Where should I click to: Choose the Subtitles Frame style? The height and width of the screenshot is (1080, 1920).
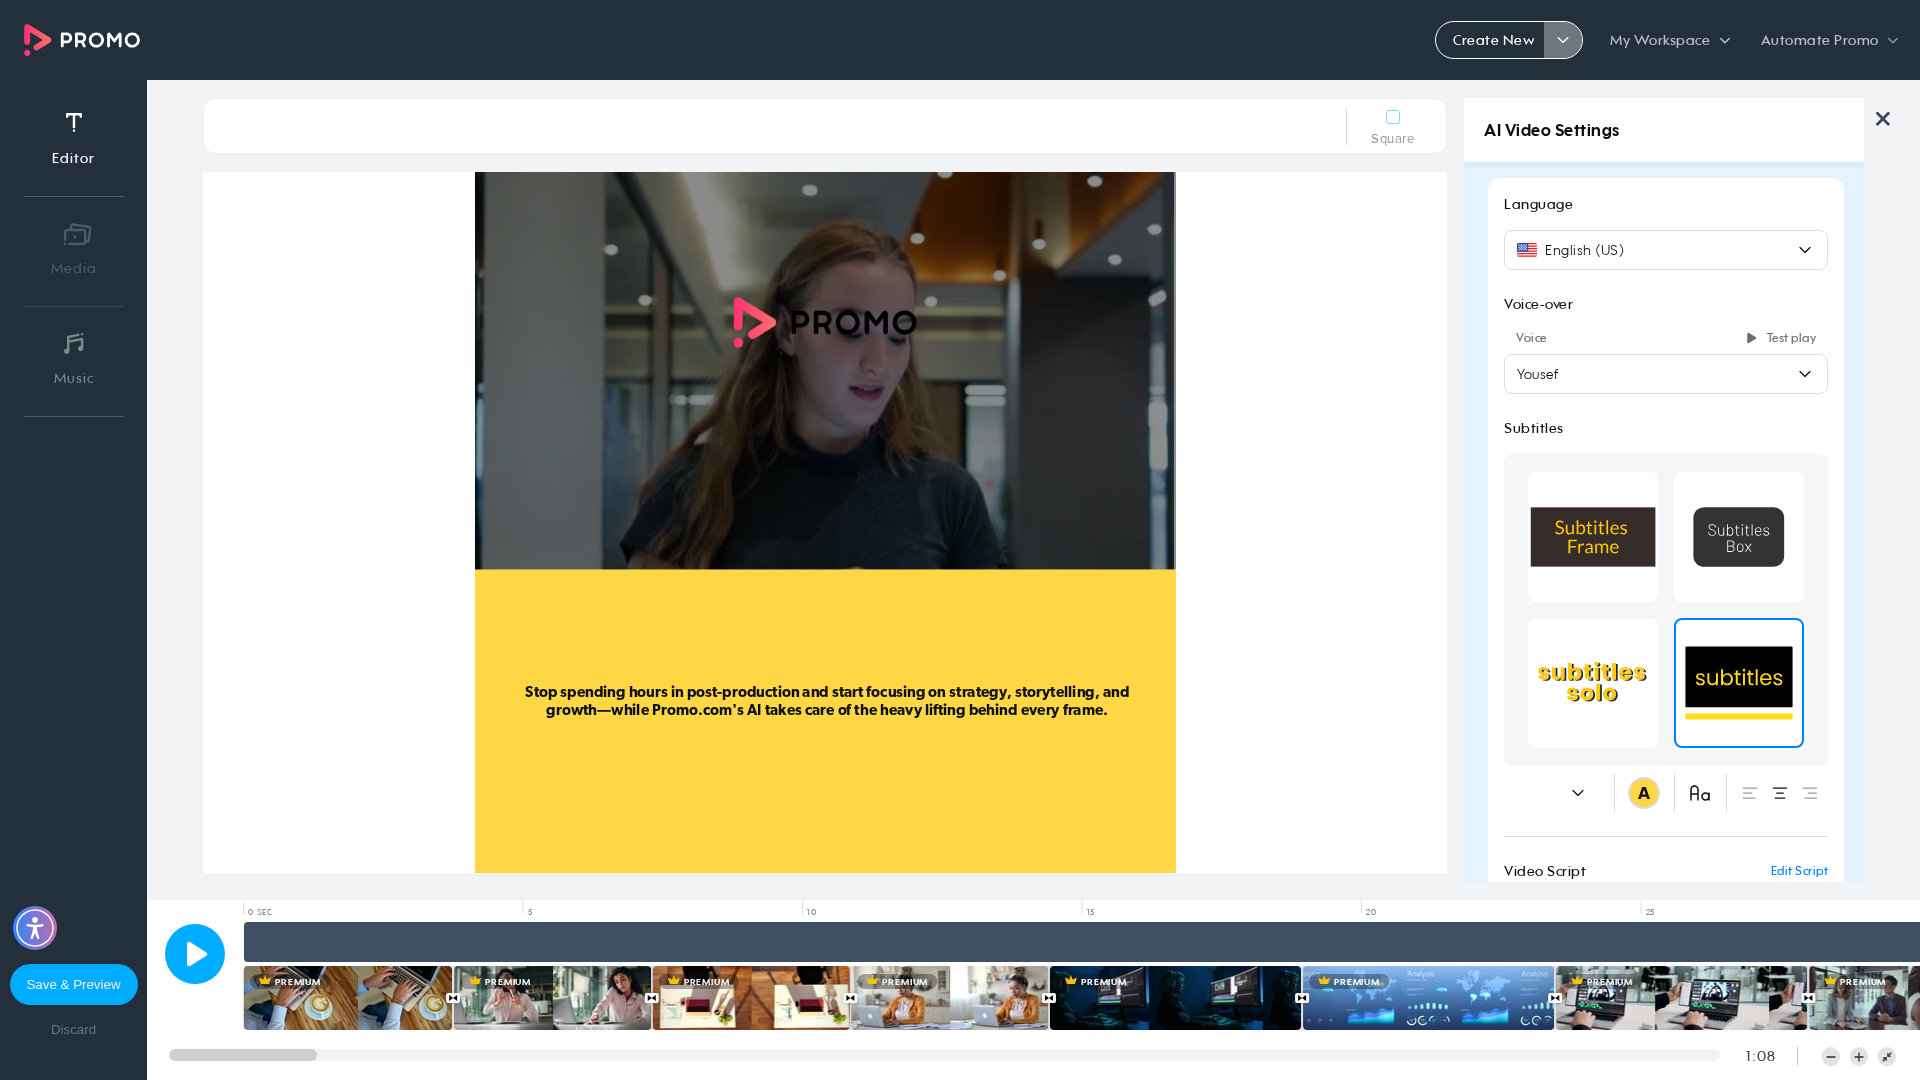(x=1593, y=537)
